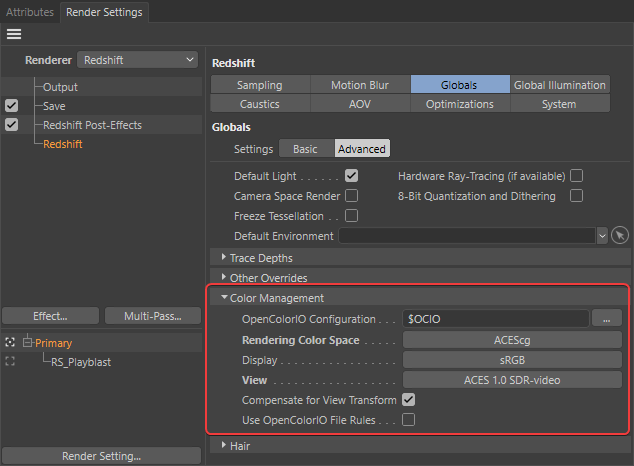Click the RS_Playblast render setting icon

tap(11, 362)
